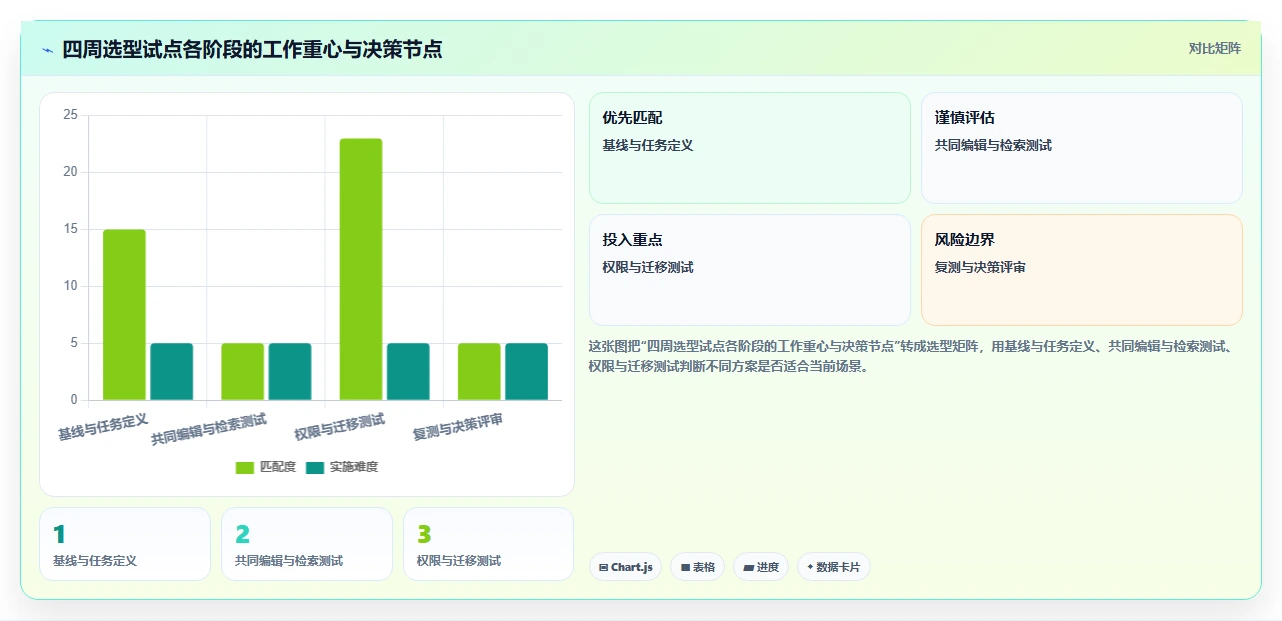Select step card 3 权限与迁移测试
This screenshot has width=1282, height=621.
click(x=488, y=544)
